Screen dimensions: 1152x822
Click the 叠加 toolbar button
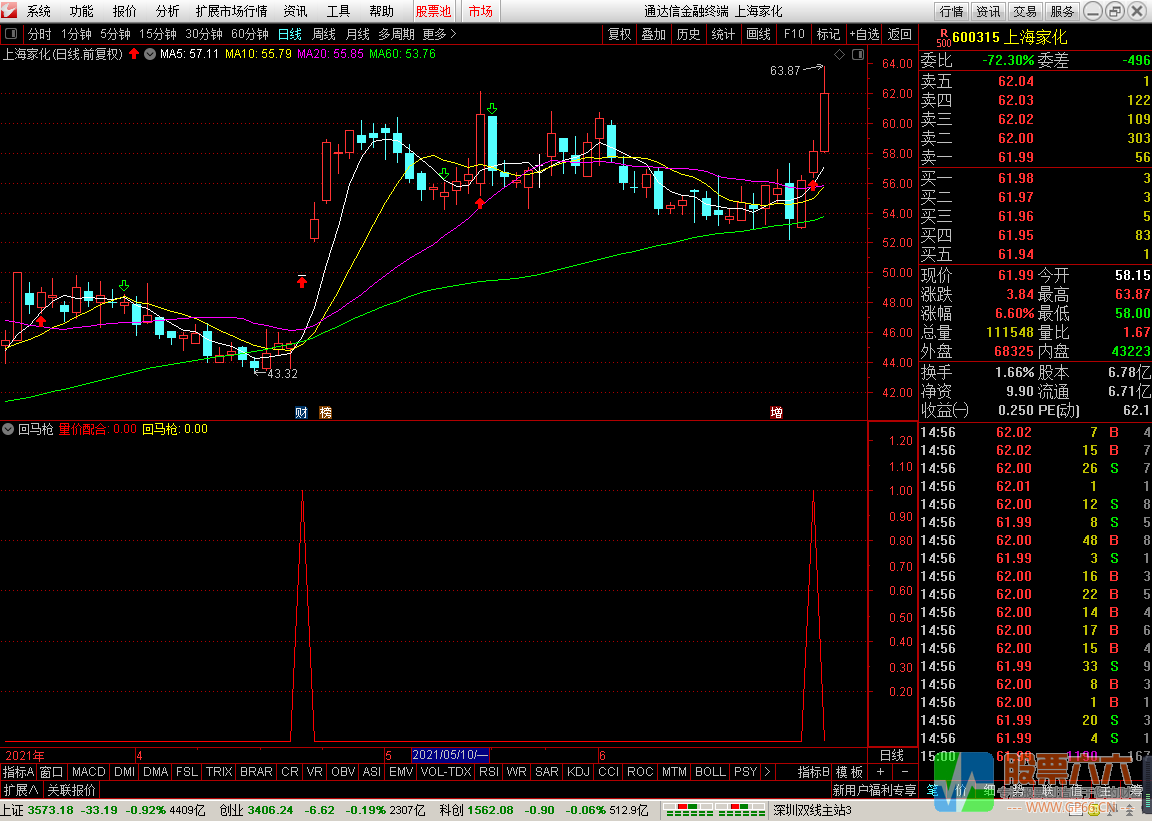pyautogui.click(x=653, y=34)
